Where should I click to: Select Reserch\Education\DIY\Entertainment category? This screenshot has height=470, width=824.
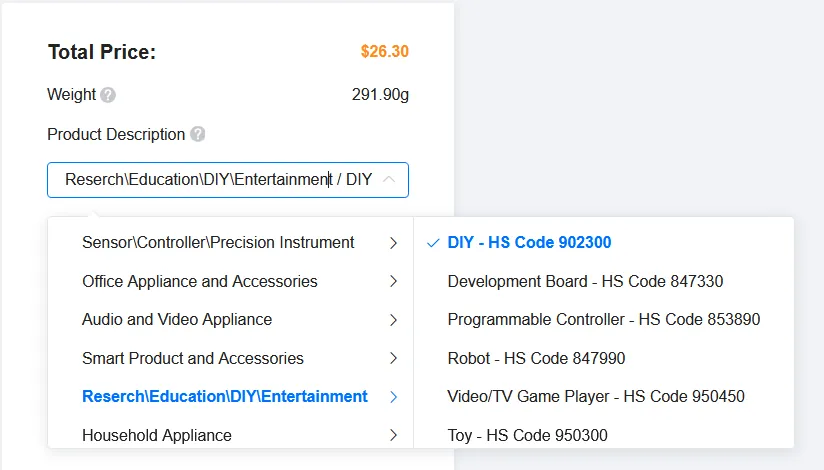pyautogui.click(x=225, y=397)
